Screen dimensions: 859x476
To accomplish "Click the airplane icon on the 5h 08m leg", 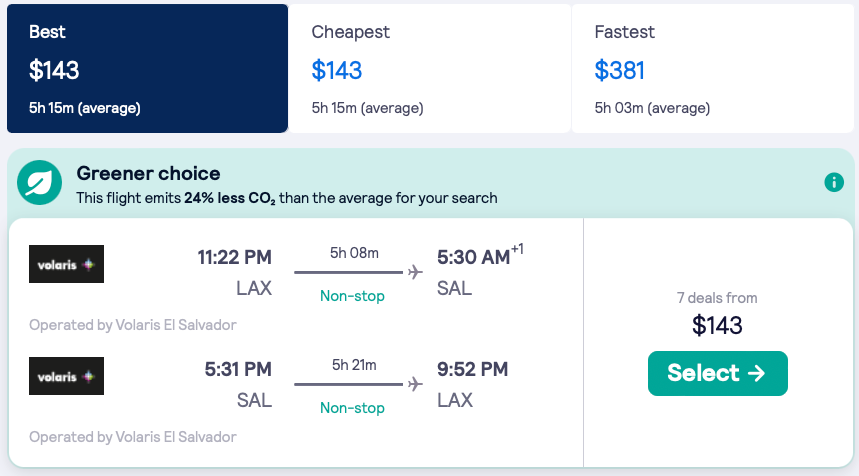I will coord(416,272).
